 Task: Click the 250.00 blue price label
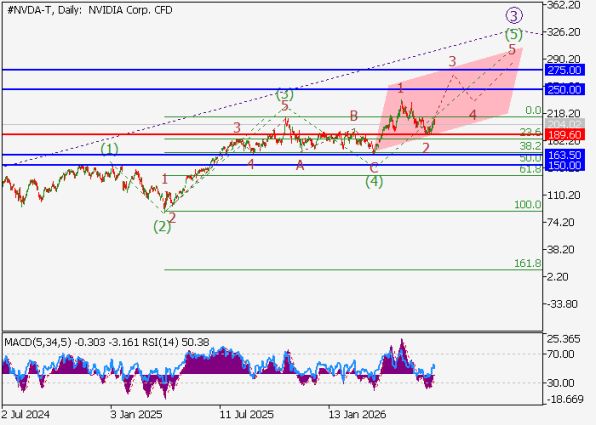pos(564,90)
